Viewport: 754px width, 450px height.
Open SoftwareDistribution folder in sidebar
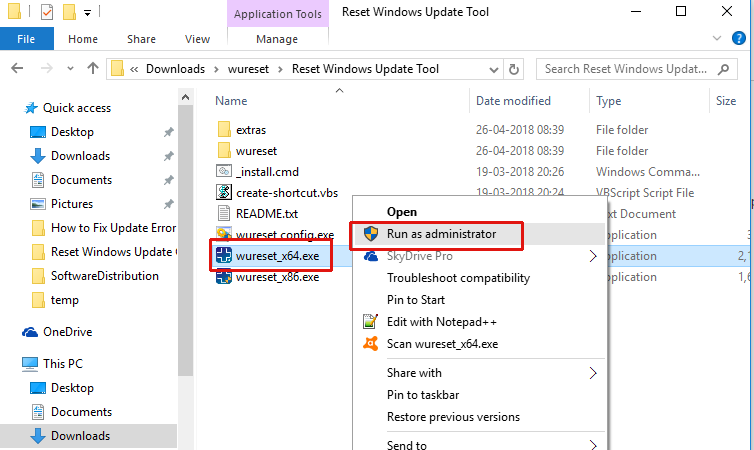[104, 276]
